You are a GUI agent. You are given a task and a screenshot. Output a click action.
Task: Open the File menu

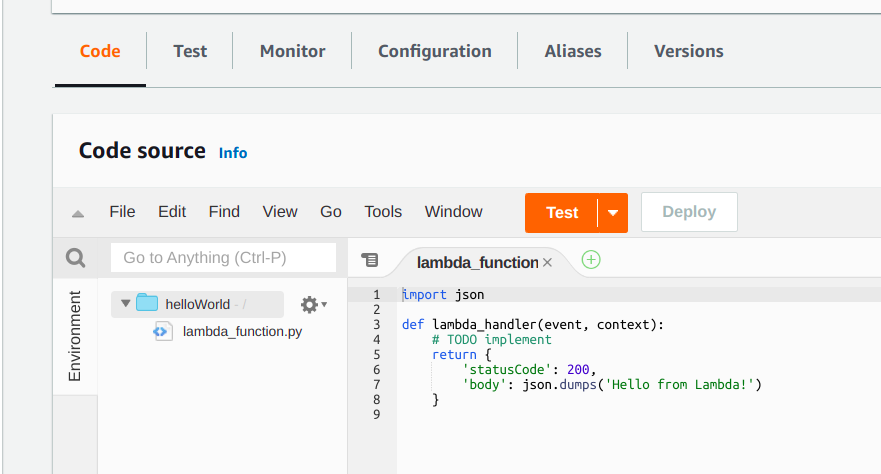(122, 212)
